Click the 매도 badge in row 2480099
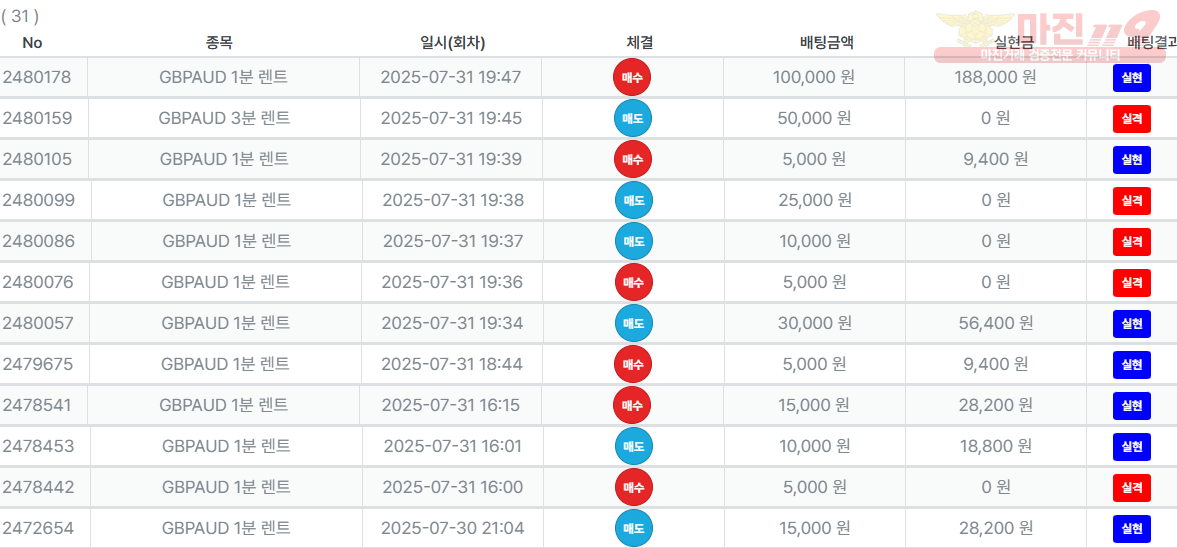 634,200
